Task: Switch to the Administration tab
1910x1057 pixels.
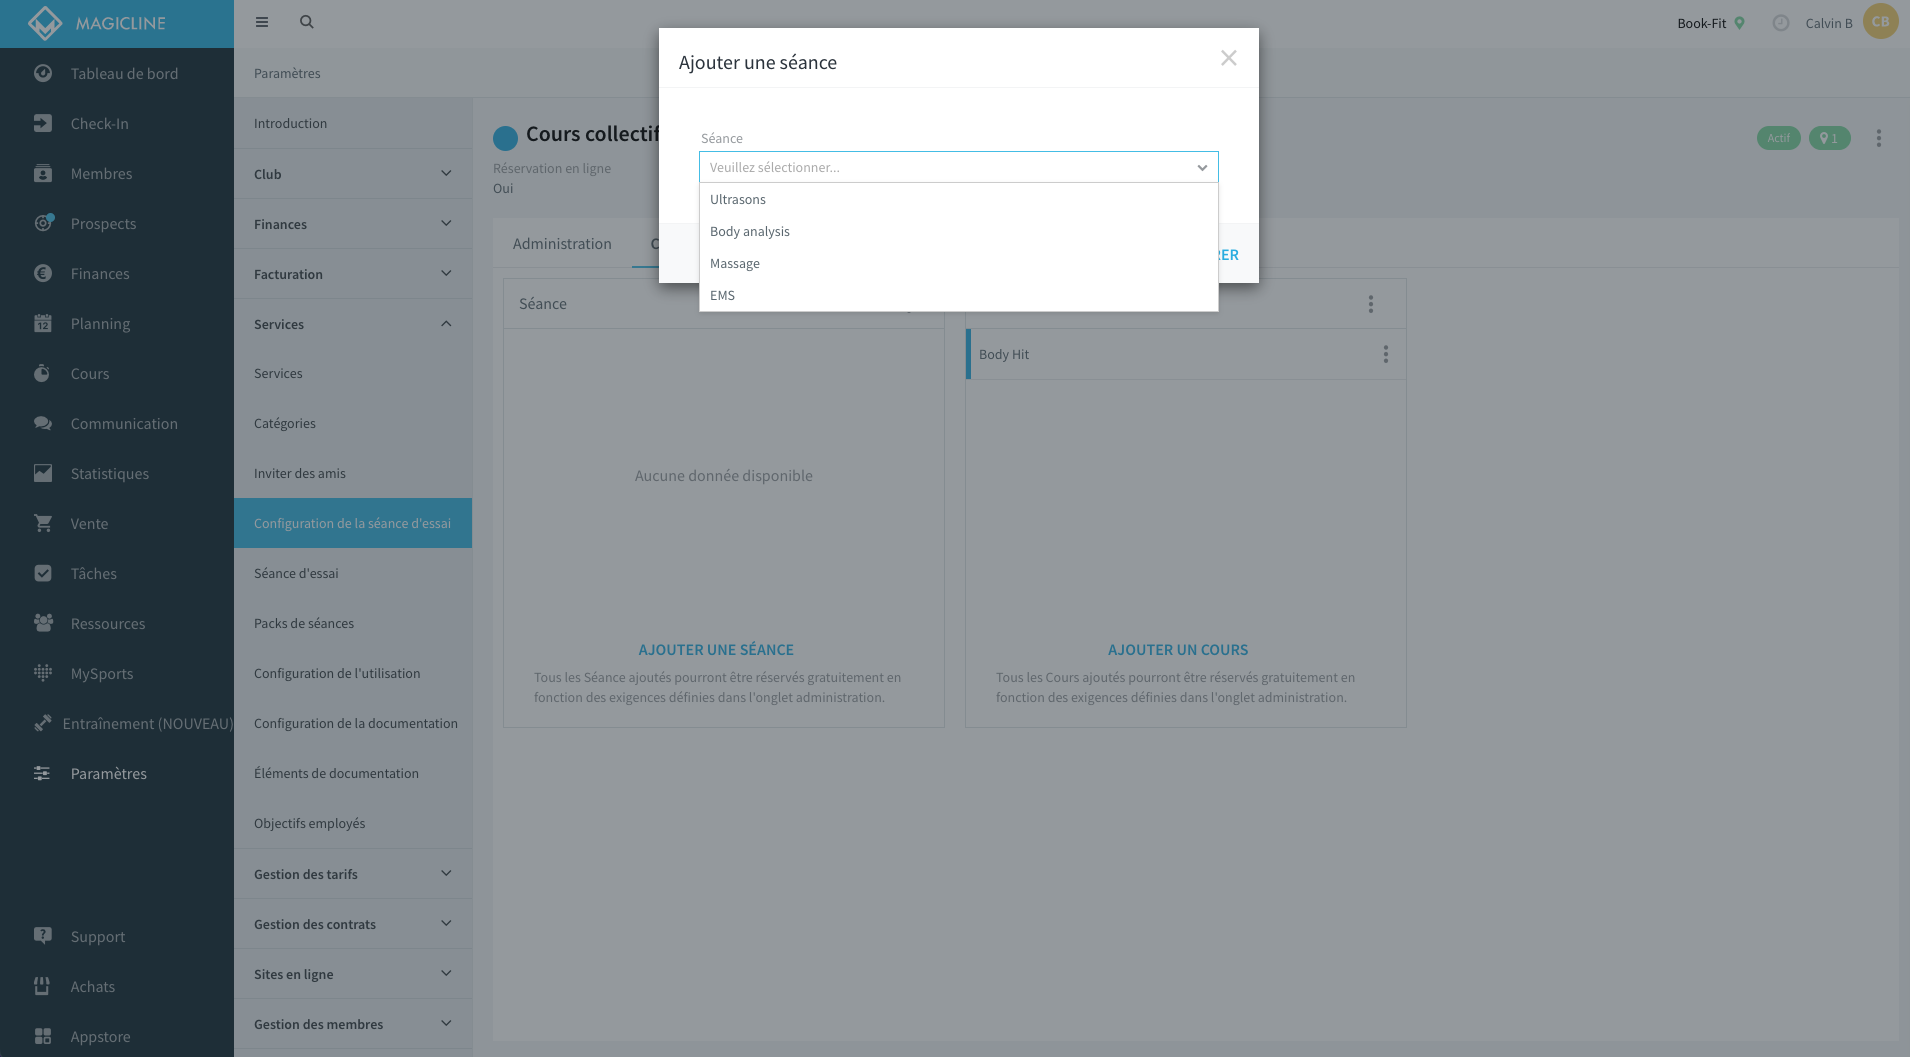Action: click(x=562, y=243)
